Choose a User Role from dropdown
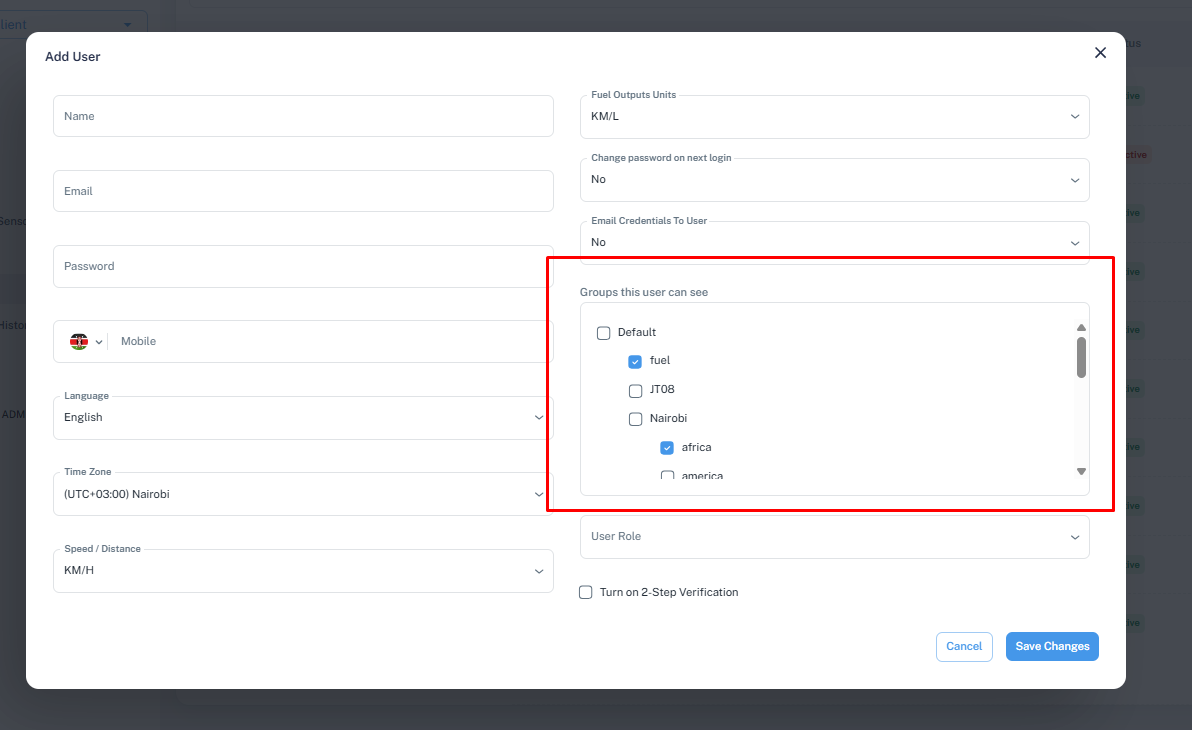This screenshot has width=1192, height=730. pyautogui.click(x=834, y=537)
